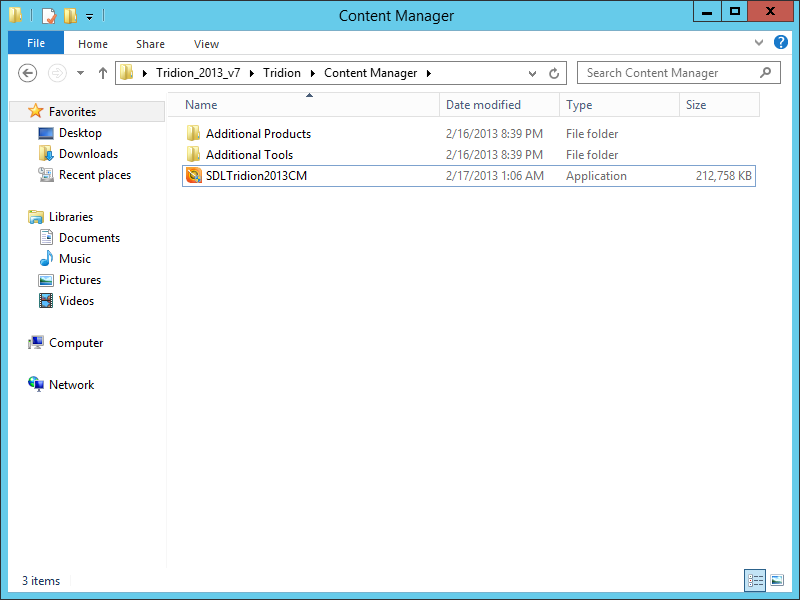Click the SDLTridion2013CM application icon
This screenshot has height=600, width=800.
click(194, 176)
